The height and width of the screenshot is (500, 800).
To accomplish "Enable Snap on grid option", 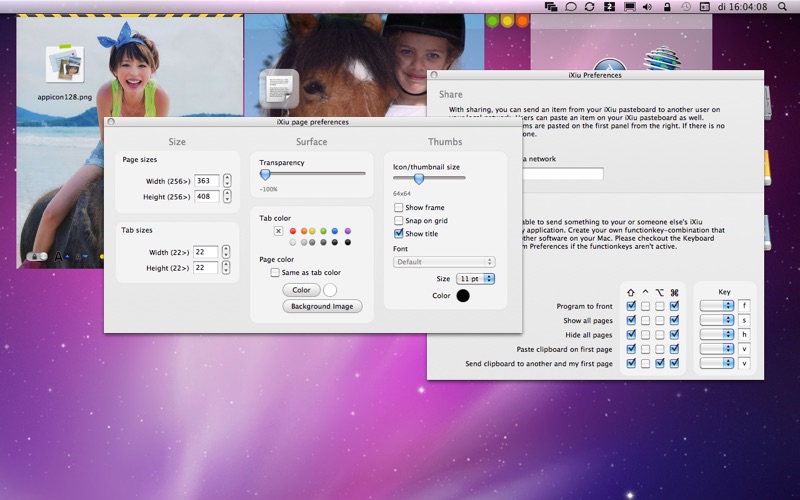I will (x=399, y=220).
